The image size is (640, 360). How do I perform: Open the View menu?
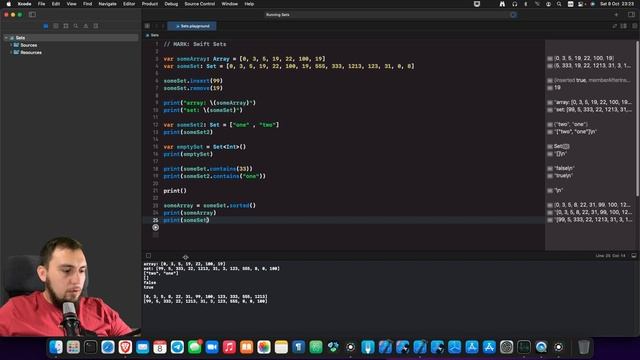71,4
